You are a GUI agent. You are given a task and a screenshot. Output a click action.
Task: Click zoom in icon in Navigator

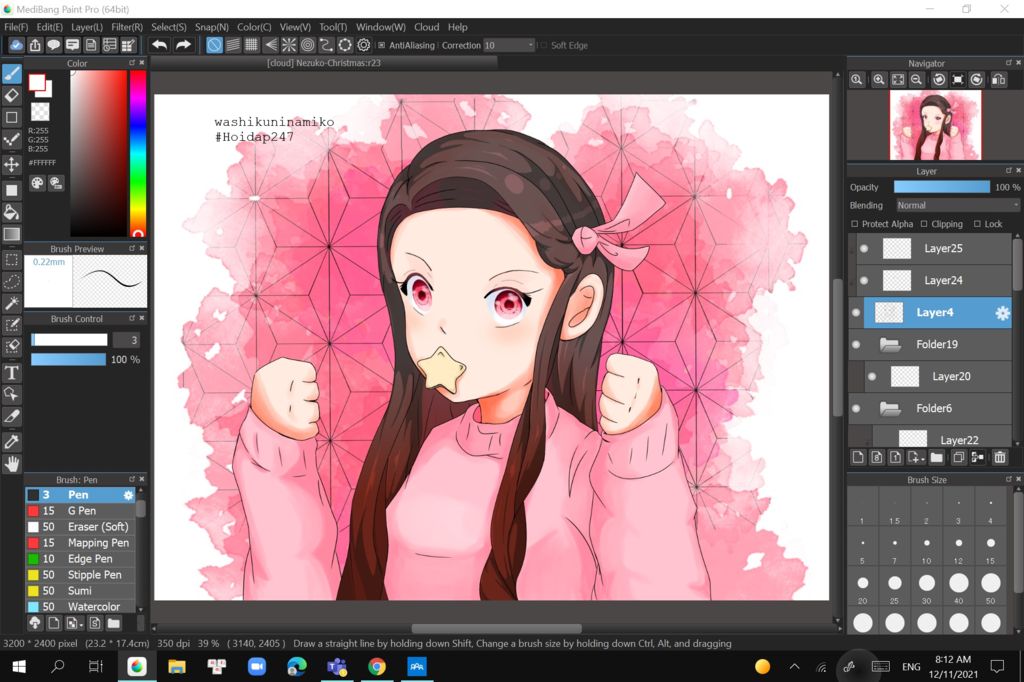(879, 80)
